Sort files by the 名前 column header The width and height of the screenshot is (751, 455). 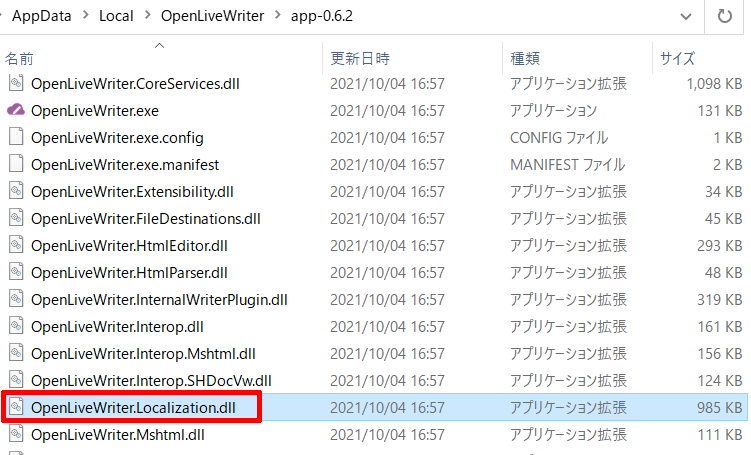(19, 58)
